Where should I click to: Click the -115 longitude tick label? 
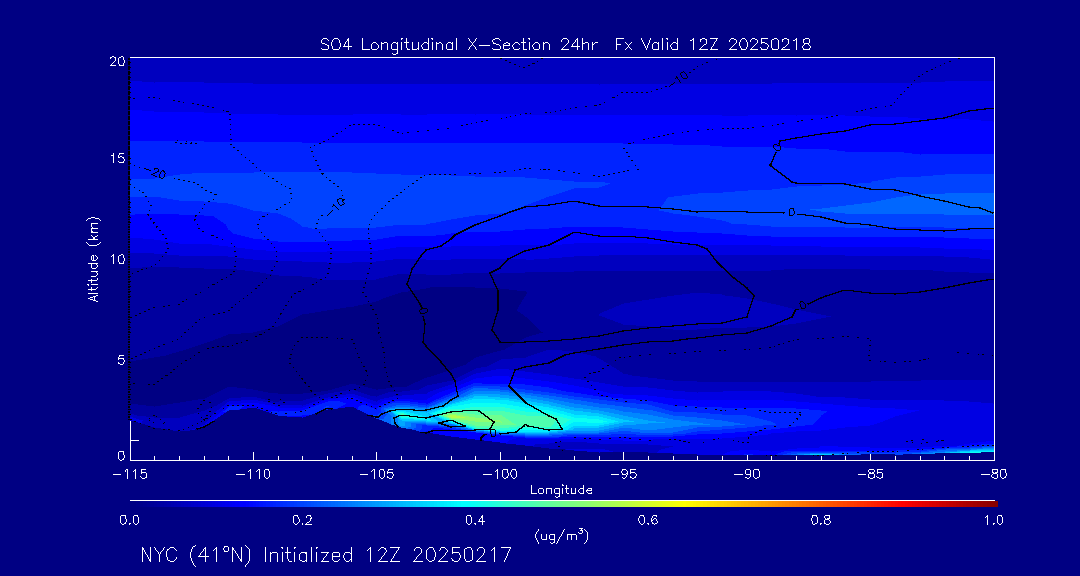pos(130,475)
